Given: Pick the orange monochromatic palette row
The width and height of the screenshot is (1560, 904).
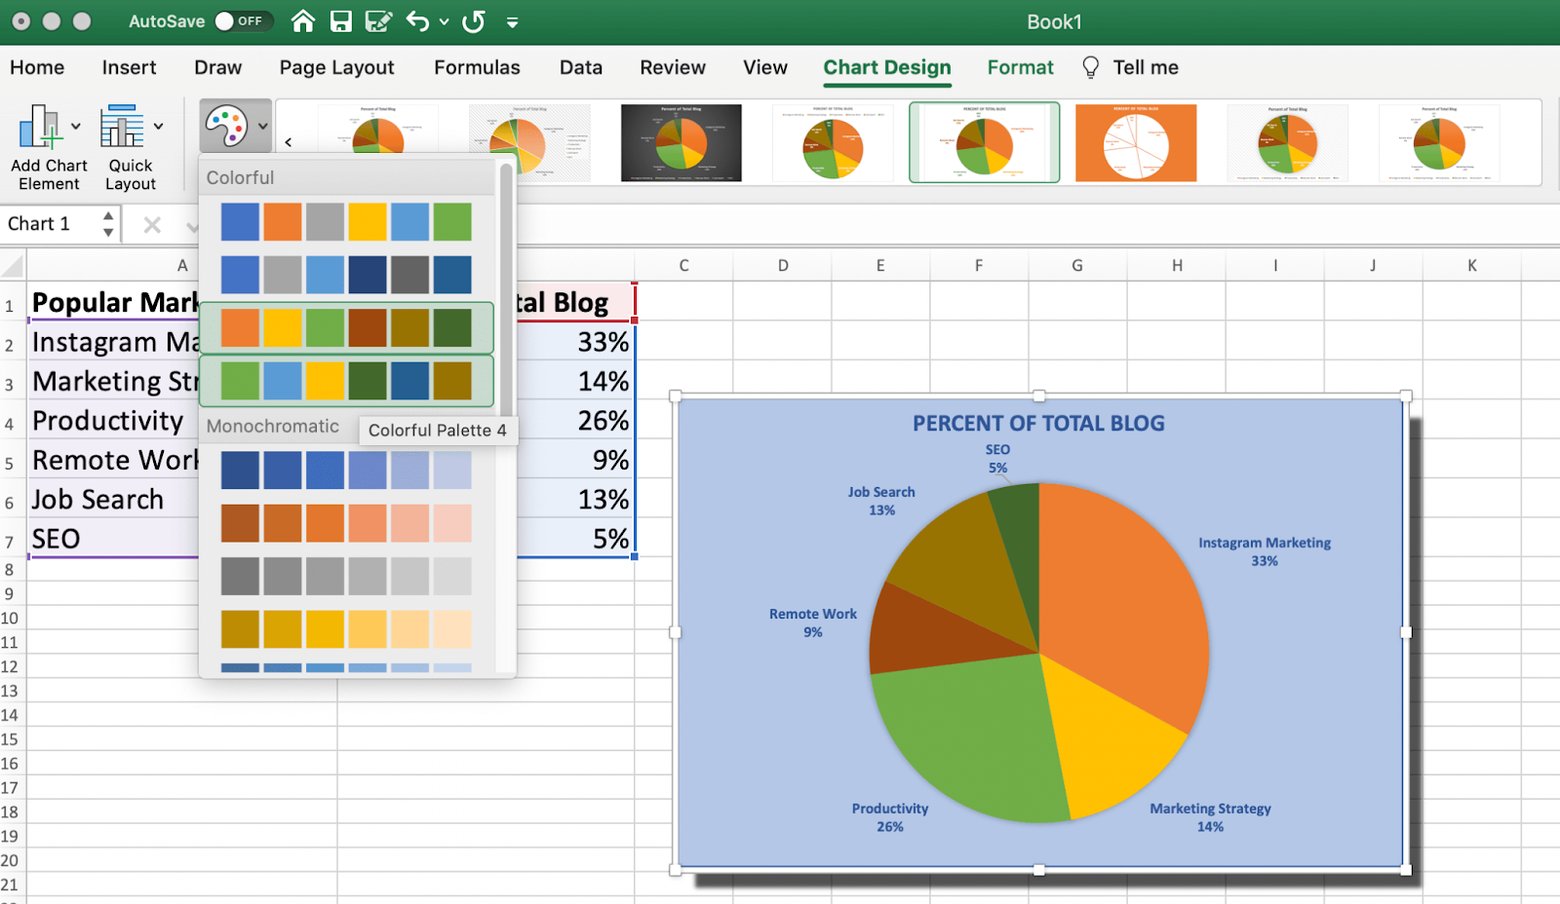Looking at the screenshot, I should click(x=346, y=523).
